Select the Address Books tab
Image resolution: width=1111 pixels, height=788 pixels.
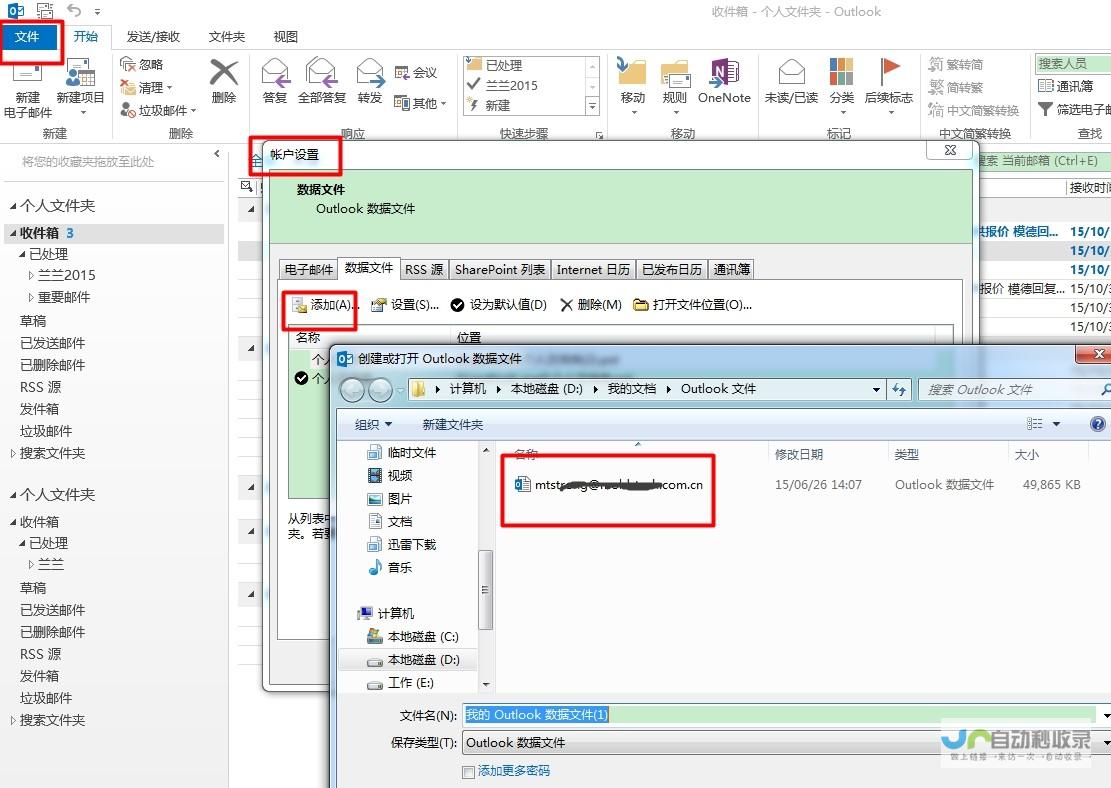point(731,269)
